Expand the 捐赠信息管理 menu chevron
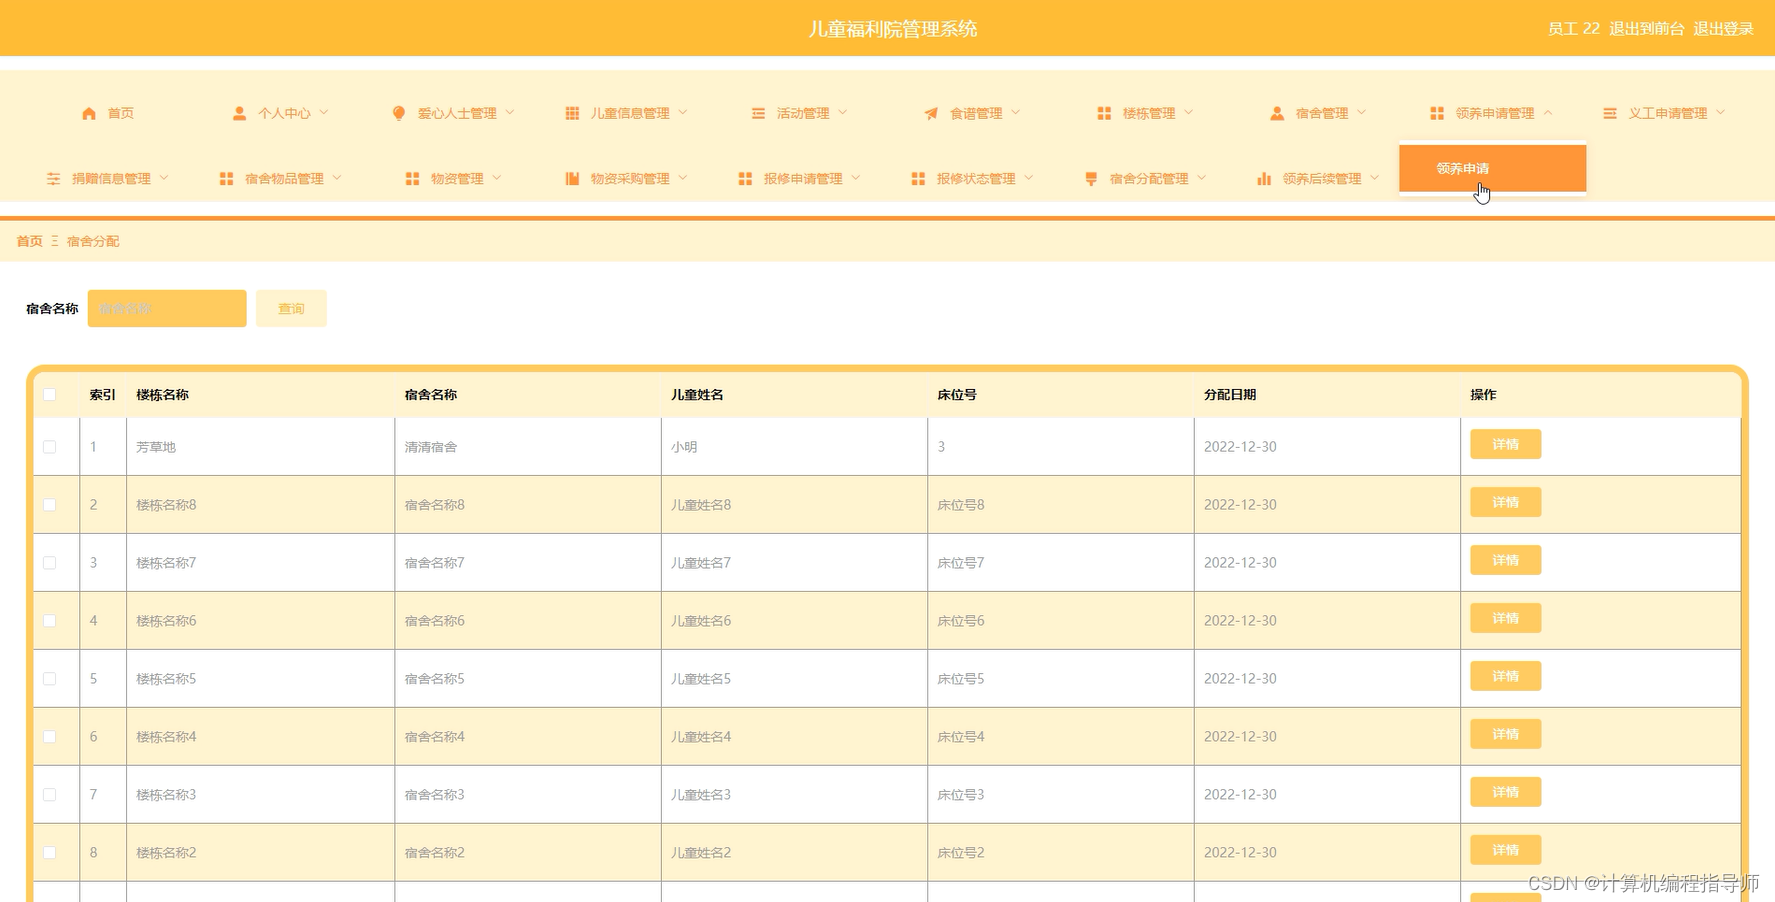 pyautogui.click(x=164, y=177)
